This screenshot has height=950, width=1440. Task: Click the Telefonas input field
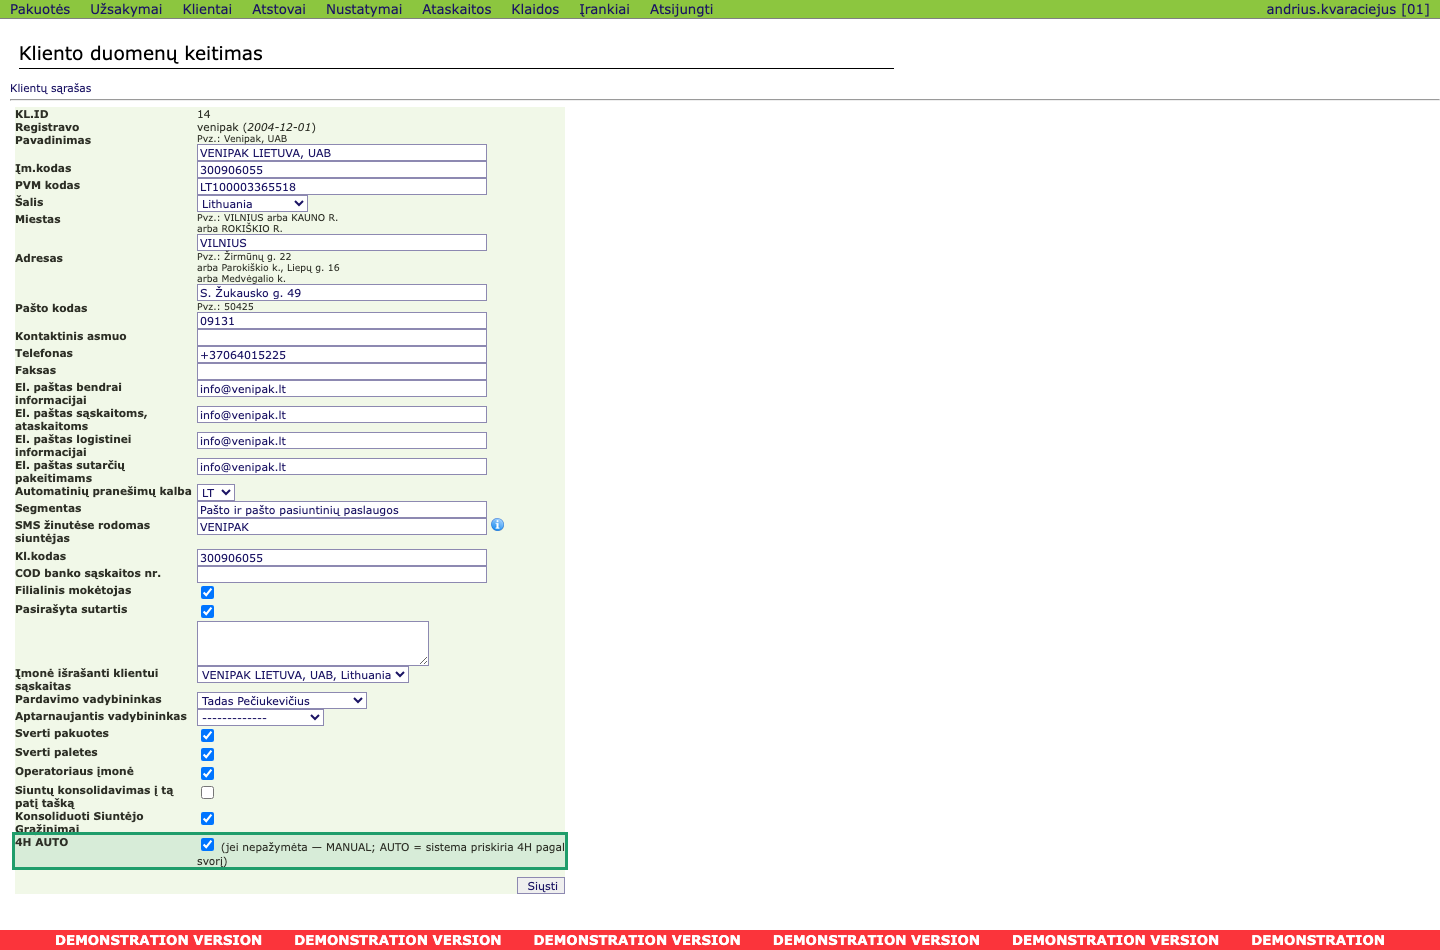(x=342, y=355)
